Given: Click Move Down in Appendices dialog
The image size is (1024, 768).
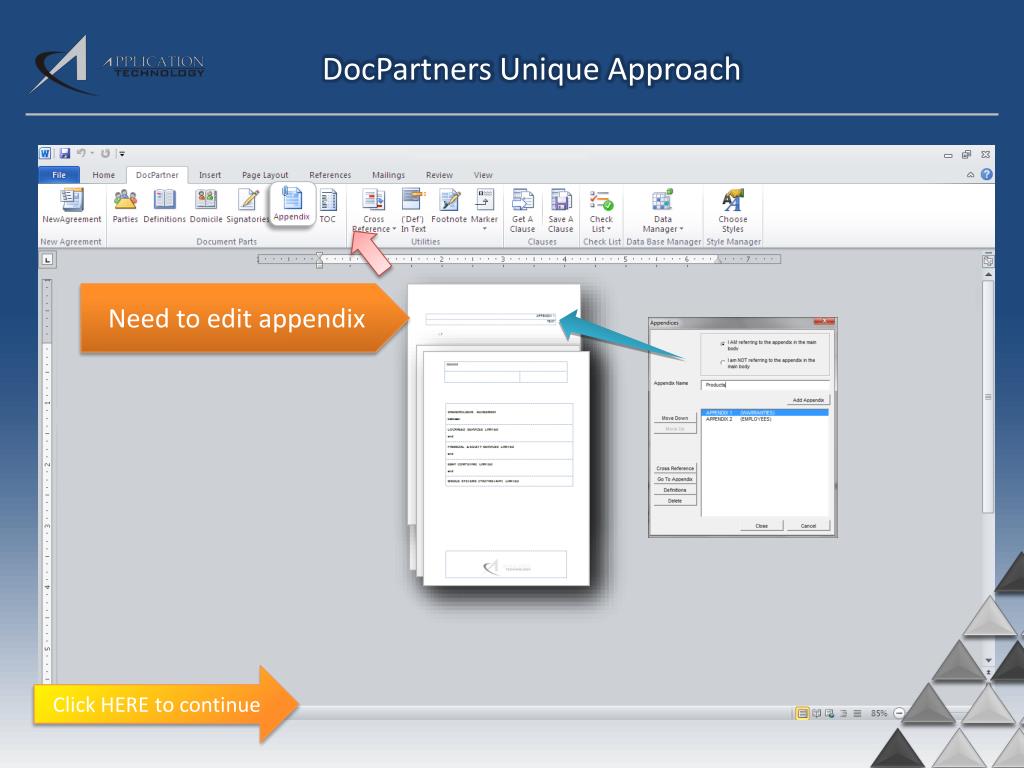Looking at the screenshot, I should pyautogui.click(x=675, y=418).
